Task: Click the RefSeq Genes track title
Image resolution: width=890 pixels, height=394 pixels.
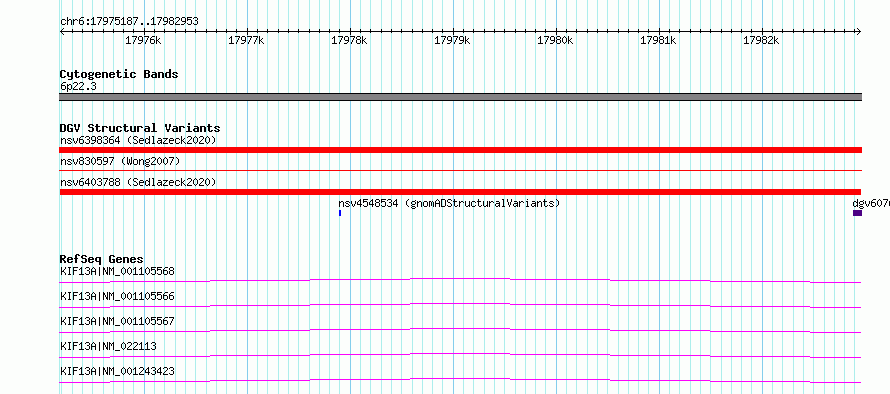Action: pos(102,259)
